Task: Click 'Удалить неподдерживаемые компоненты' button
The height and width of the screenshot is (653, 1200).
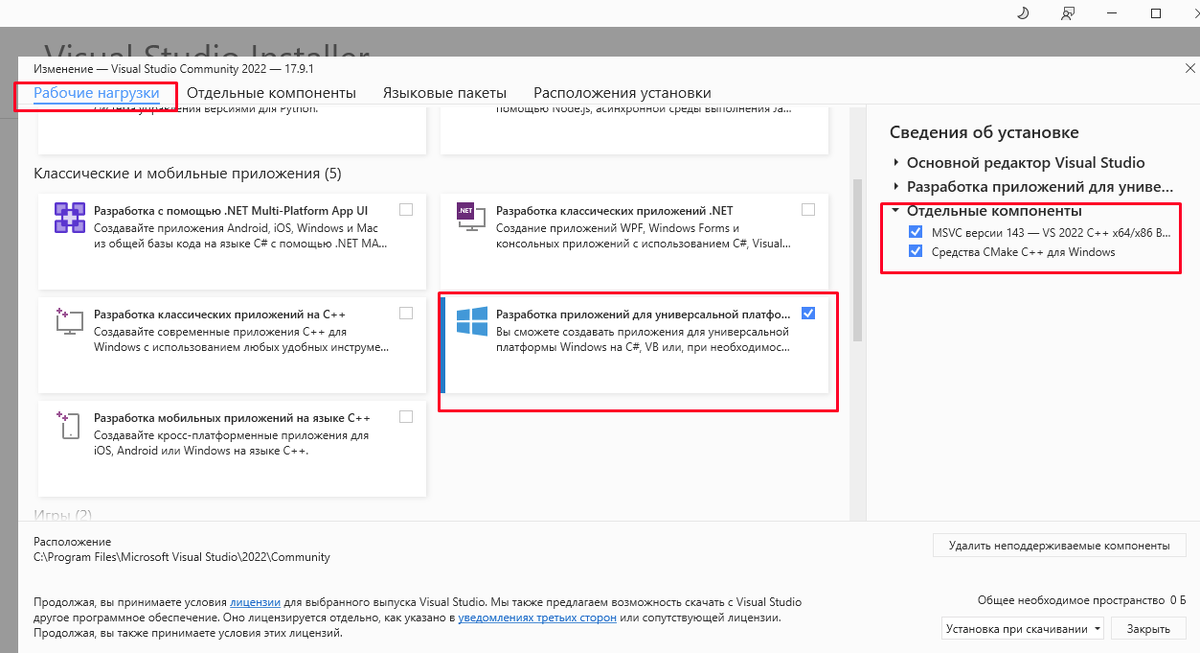Action: 1059,546
